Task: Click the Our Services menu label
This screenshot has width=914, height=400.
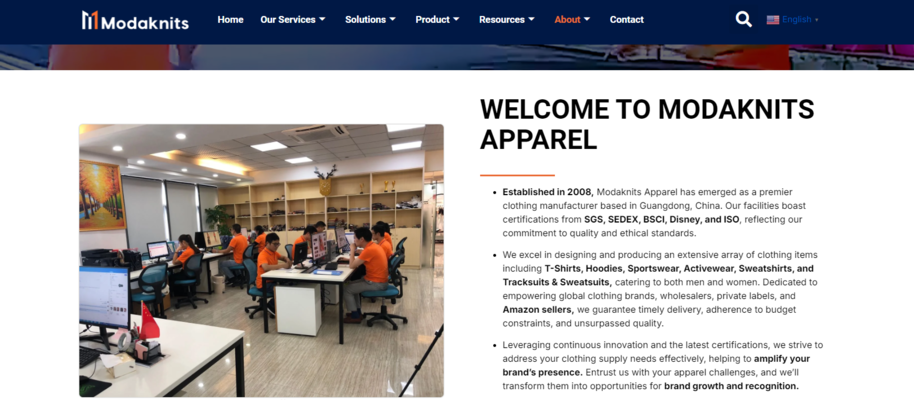Action: pos(288,19)
